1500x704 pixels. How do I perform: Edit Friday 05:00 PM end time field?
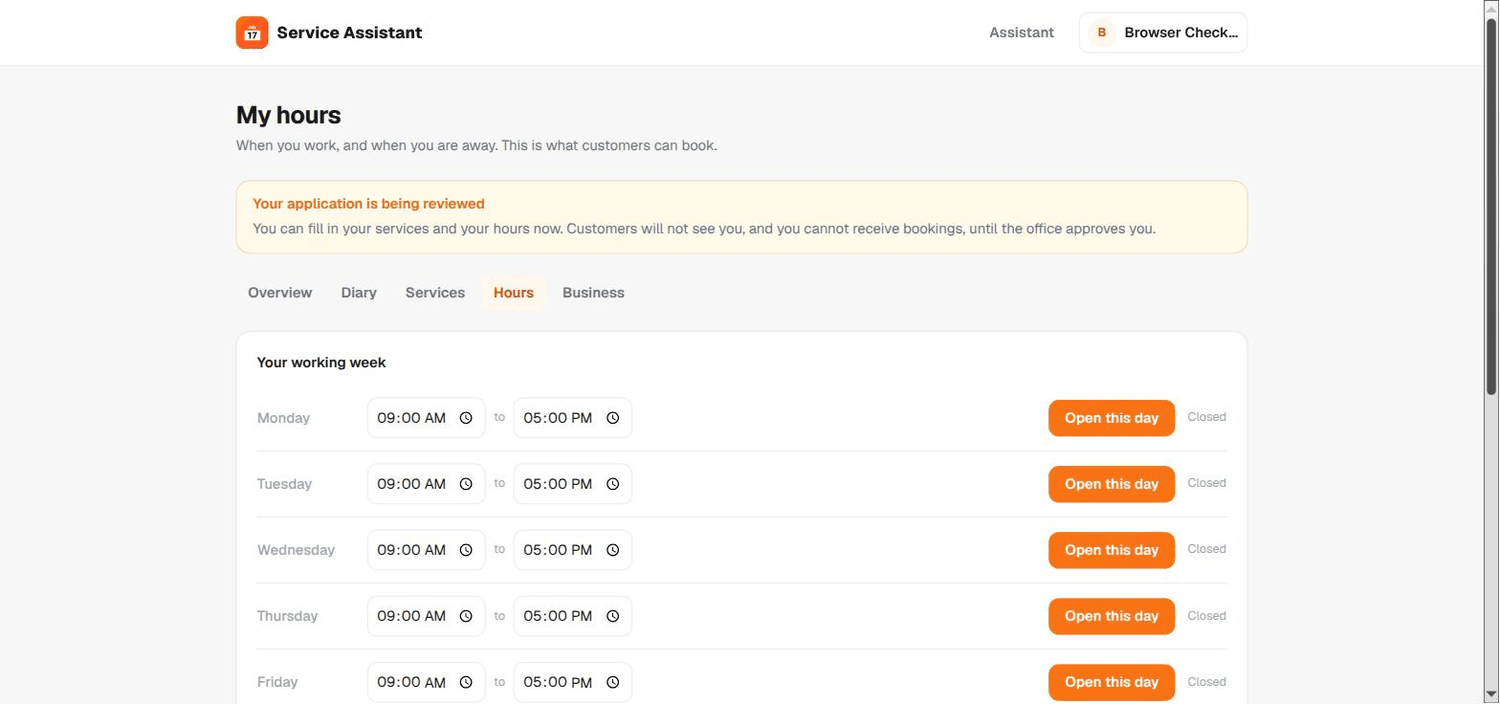pyautogui.click(x=573, y=682)
